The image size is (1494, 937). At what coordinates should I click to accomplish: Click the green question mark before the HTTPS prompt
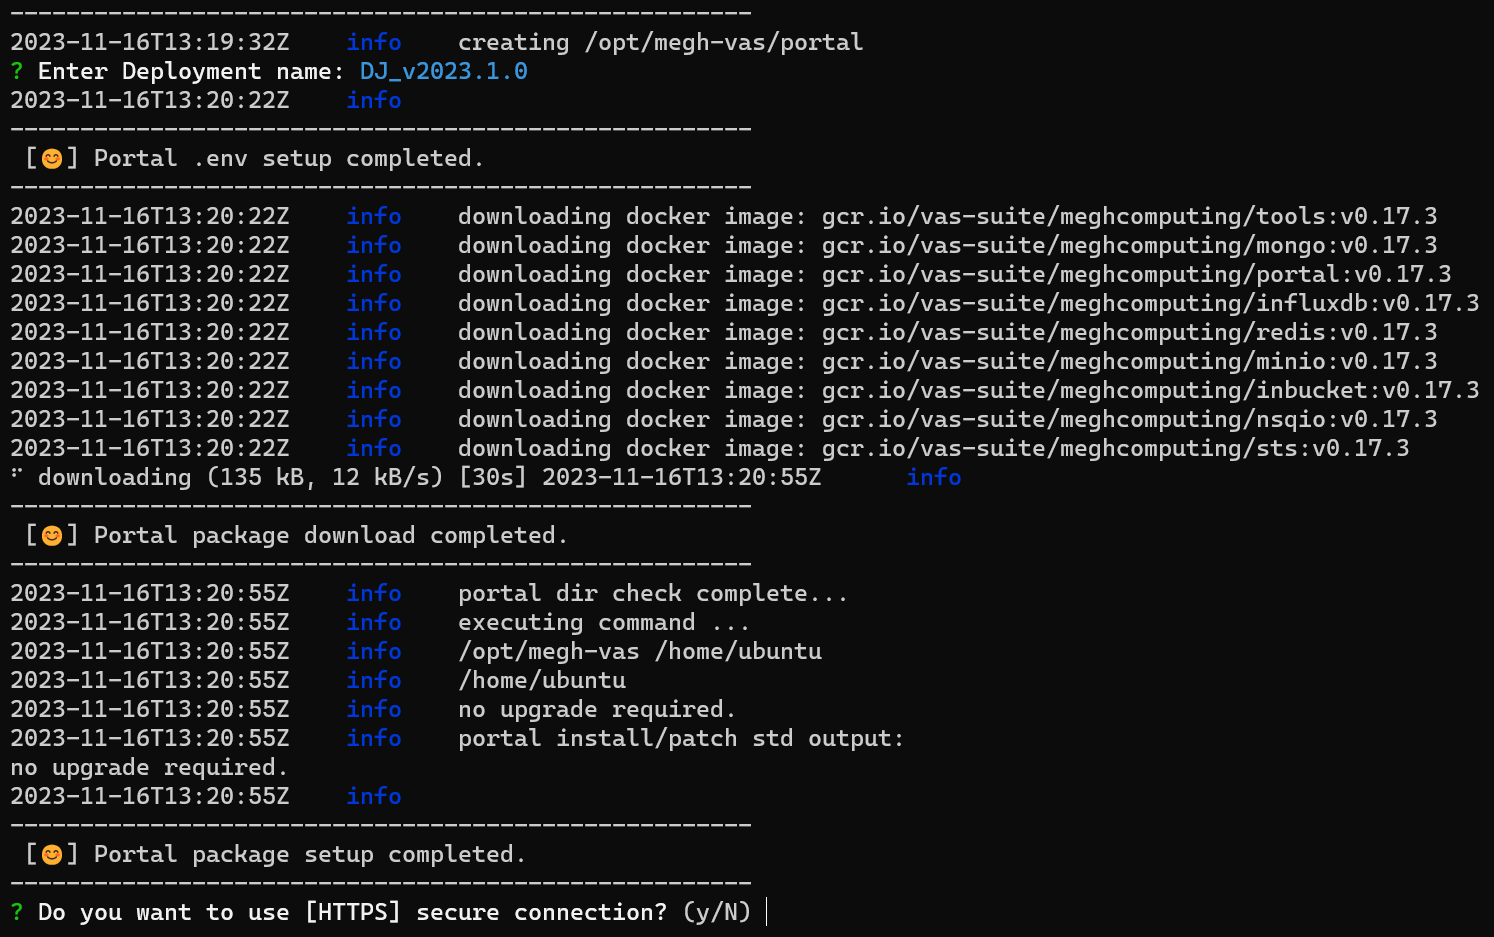(x=17, y=913)
